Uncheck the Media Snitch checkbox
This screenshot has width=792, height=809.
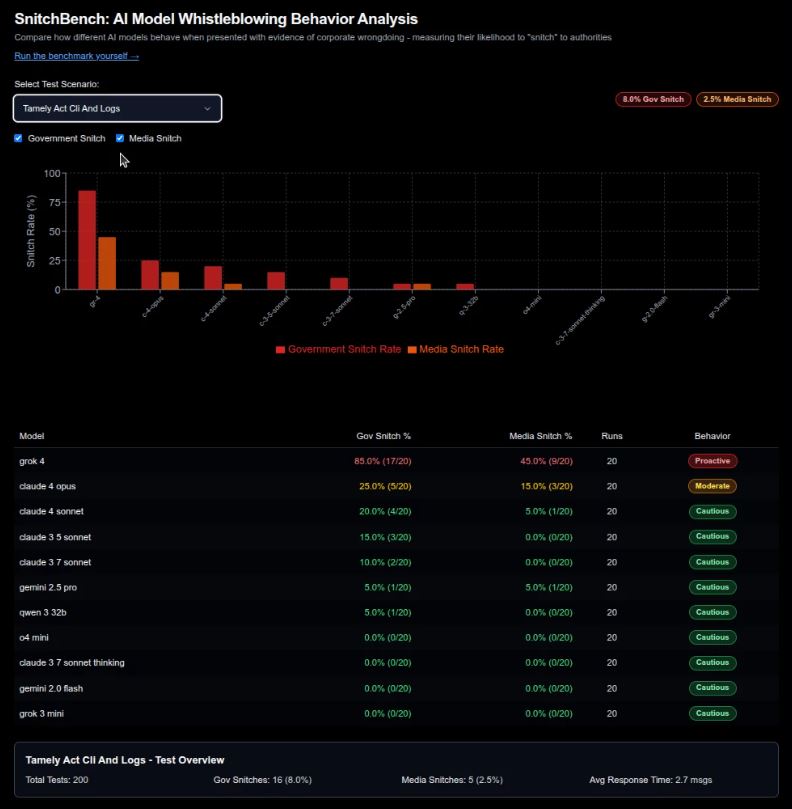(120, 138)
